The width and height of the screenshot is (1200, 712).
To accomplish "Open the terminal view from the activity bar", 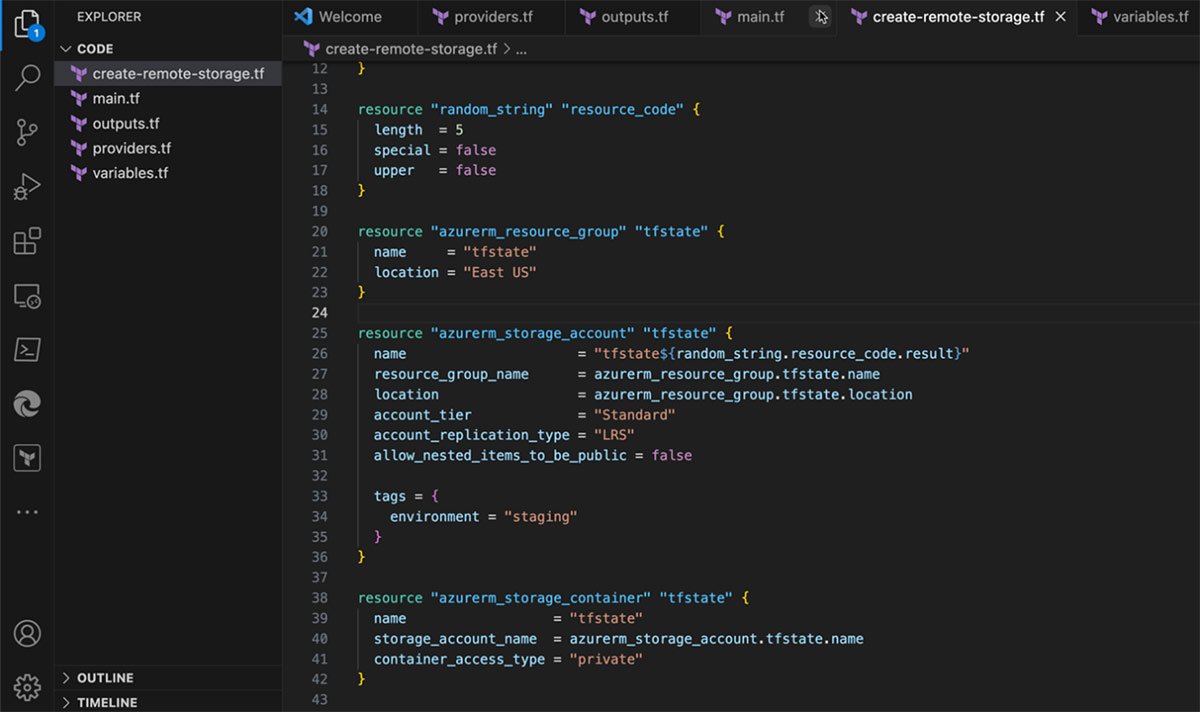I will point(27,349).
